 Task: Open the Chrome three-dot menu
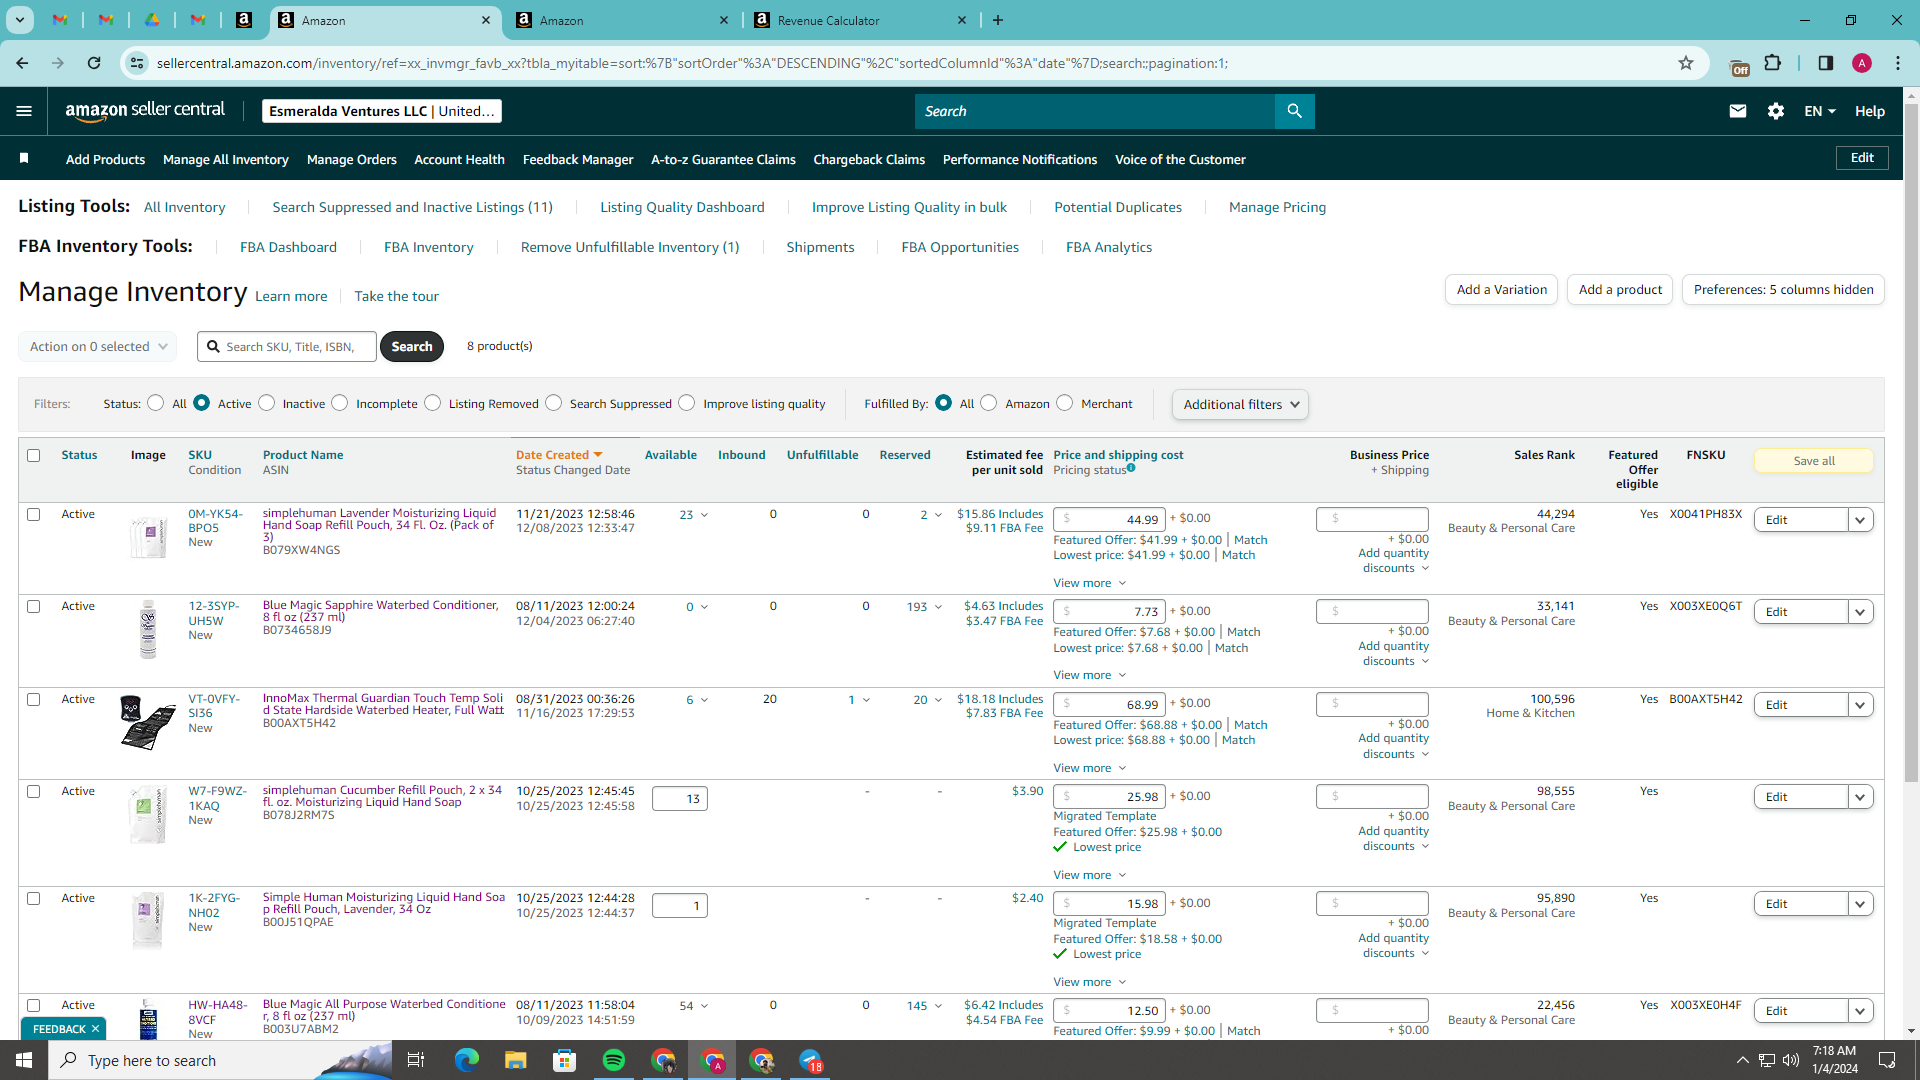click(1897, 63)
